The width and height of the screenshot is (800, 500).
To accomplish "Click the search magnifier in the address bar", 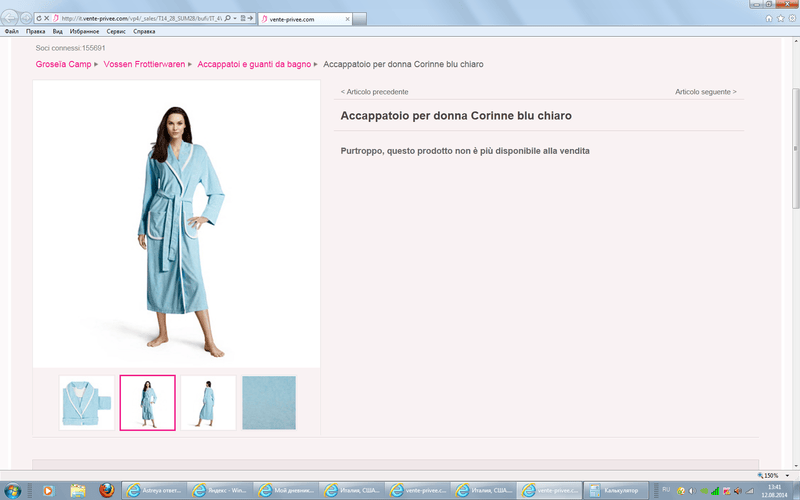I will [228, 18].
